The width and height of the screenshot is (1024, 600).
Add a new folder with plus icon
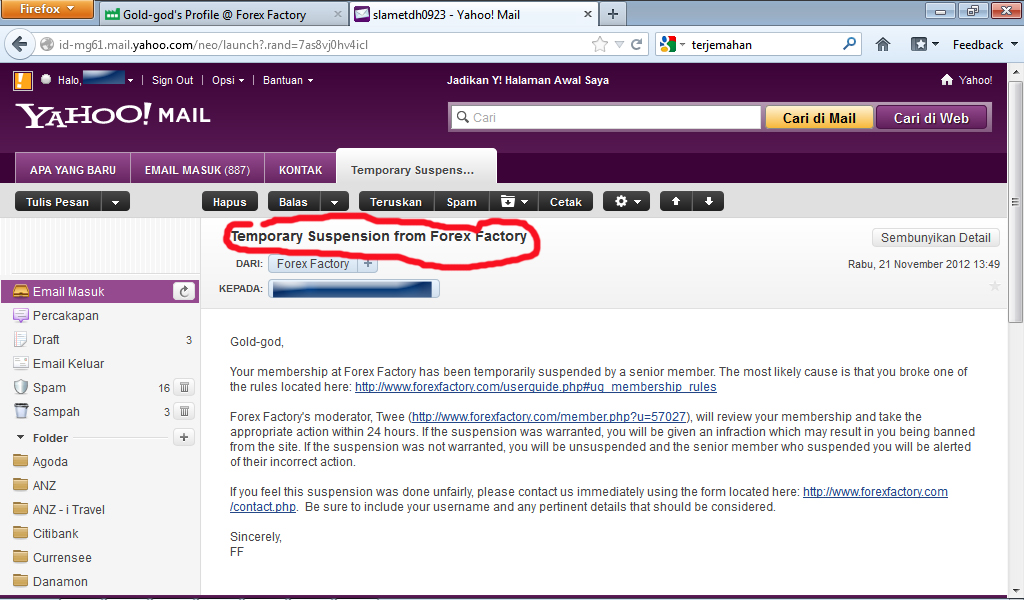click(184, 437)
